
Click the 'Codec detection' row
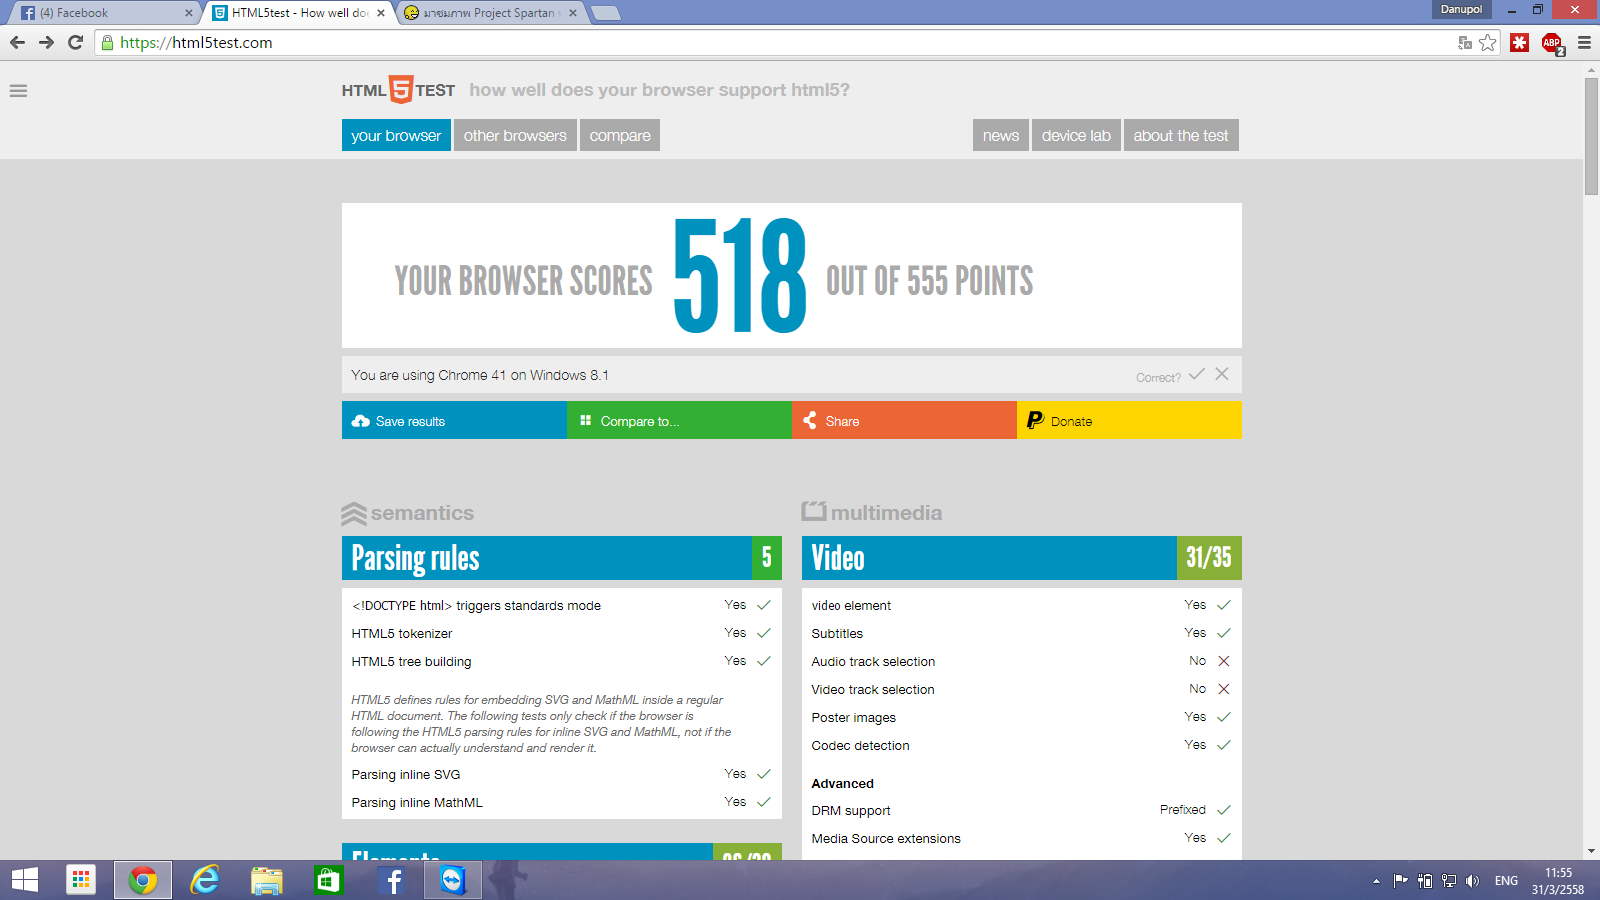click(1022, 745)
